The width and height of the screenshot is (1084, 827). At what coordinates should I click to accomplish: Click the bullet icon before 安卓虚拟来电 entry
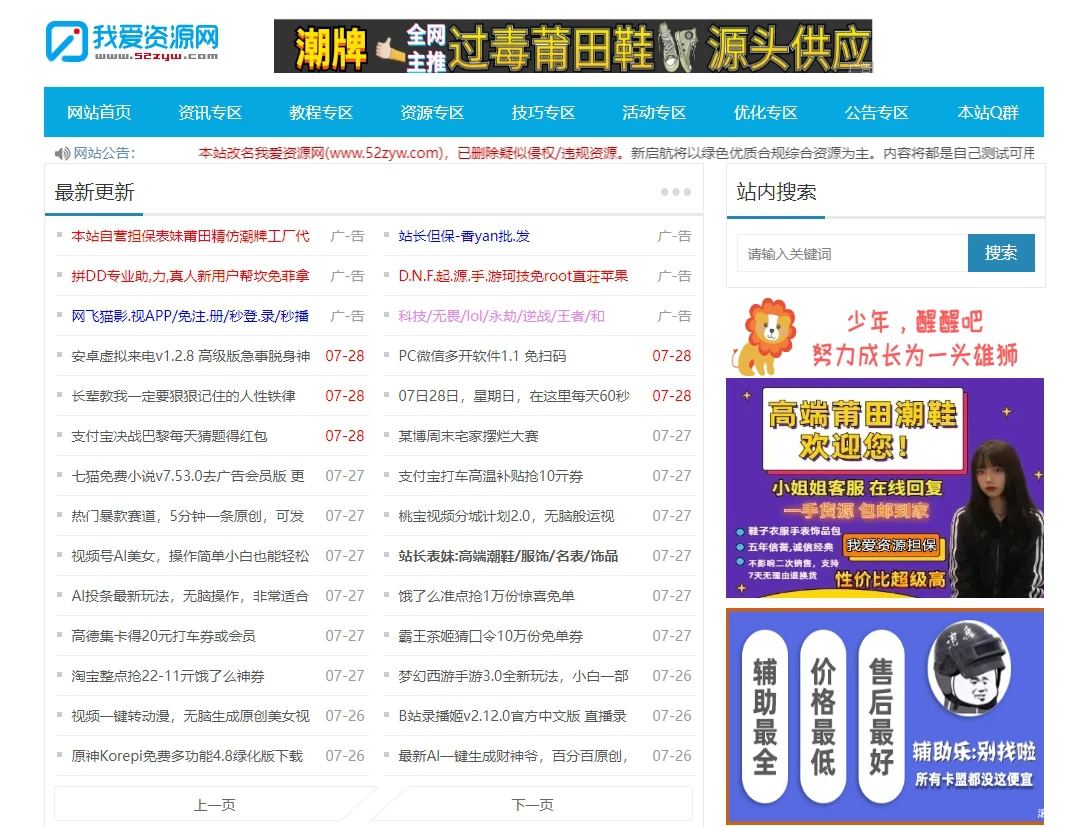pyautogui.click(x=60, y=356)
